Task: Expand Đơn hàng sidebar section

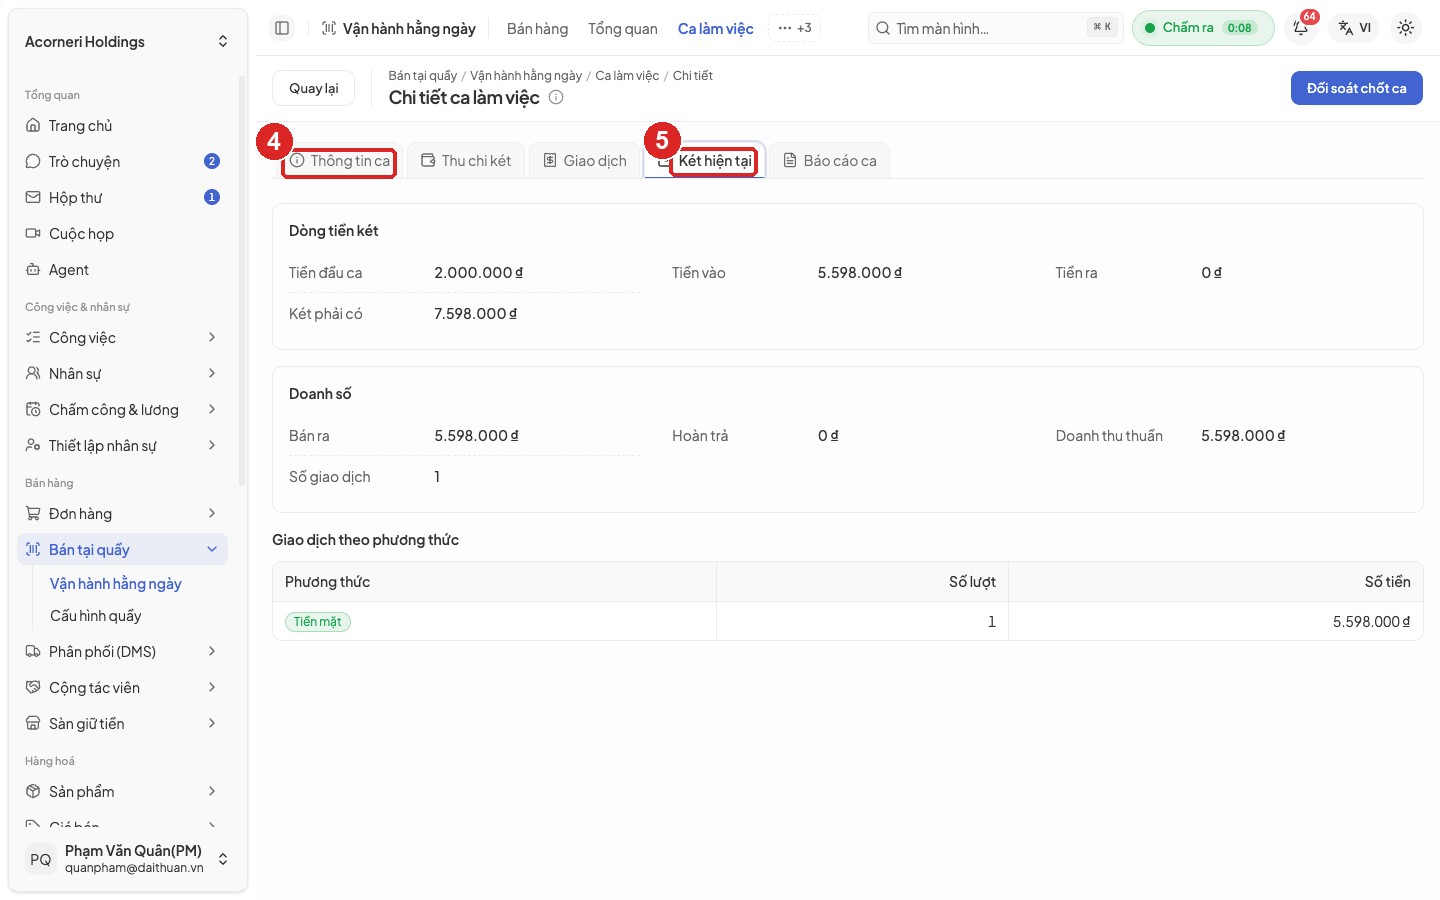Action: pos(122,514)
